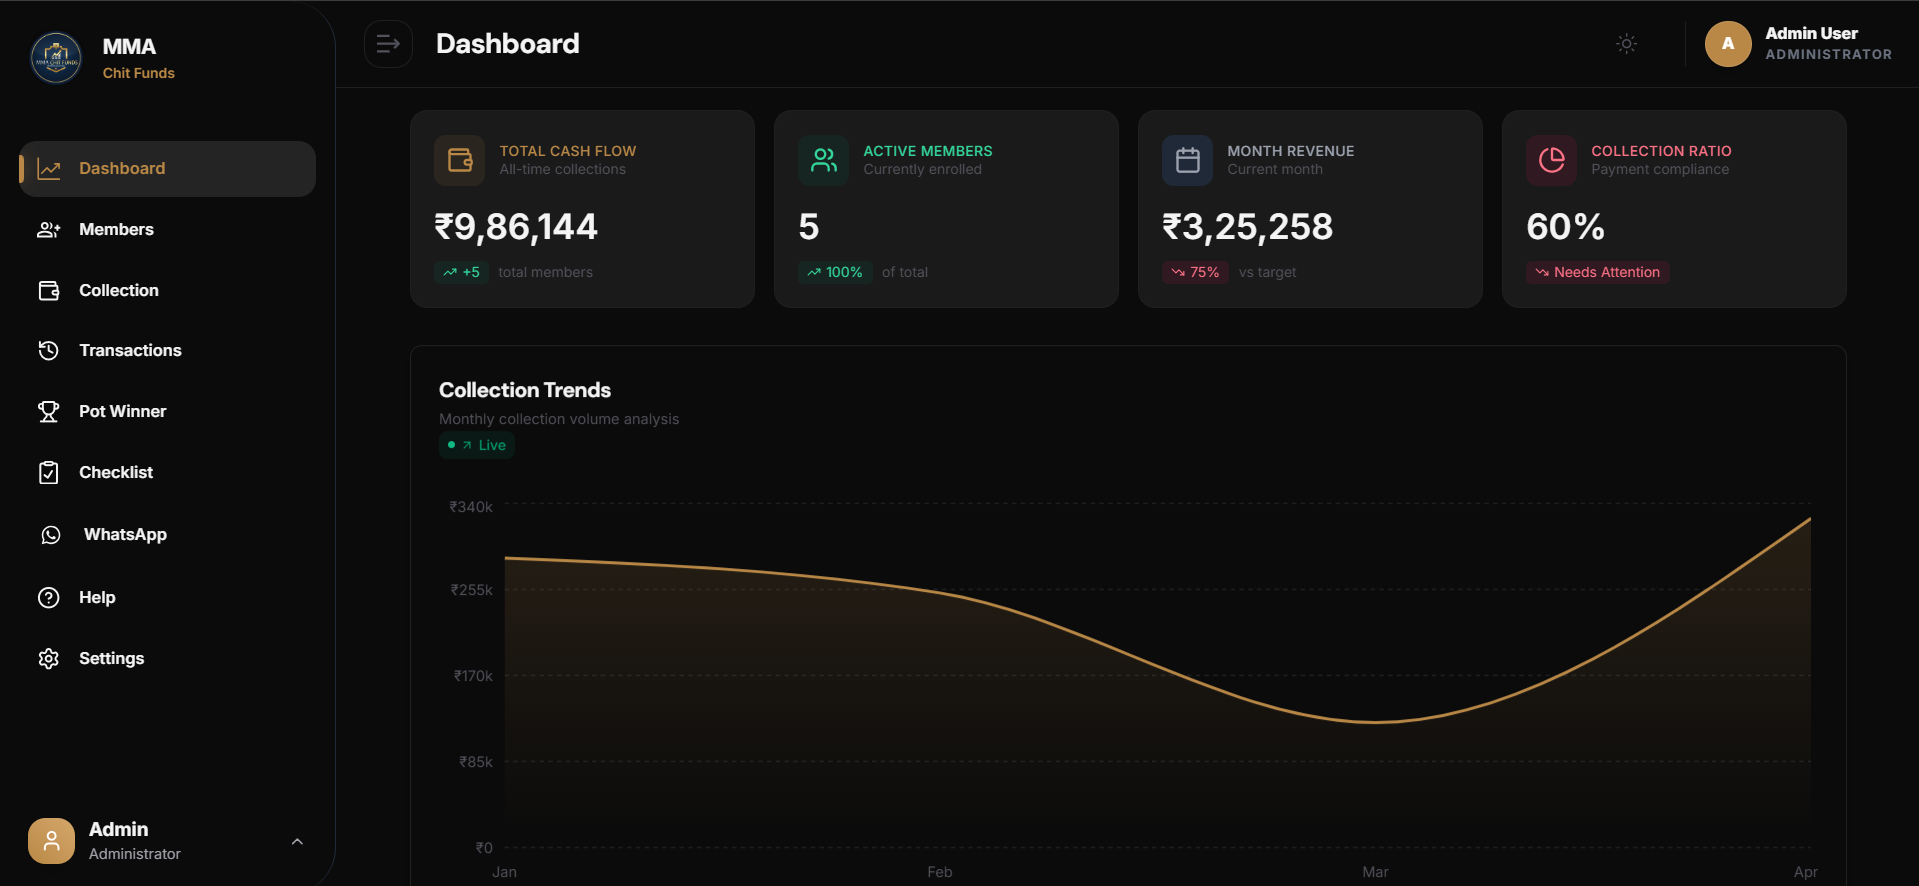Open the Help page
The width and height of the screenshot is (1919, 886).
pyautogui.click(x=168, y=598)
